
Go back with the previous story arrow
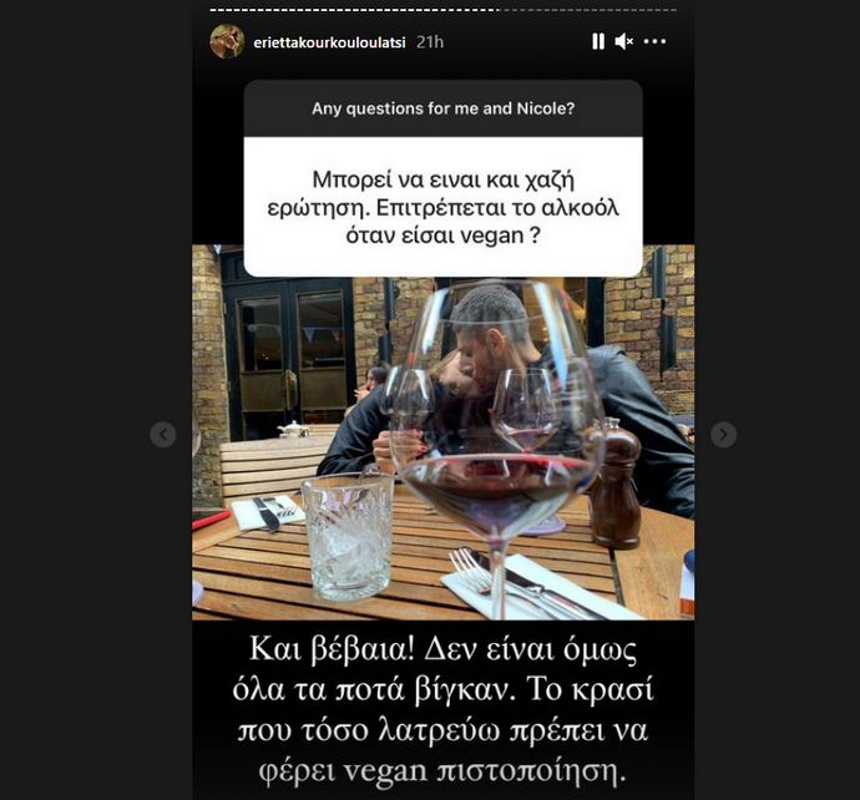coord(163,435)
